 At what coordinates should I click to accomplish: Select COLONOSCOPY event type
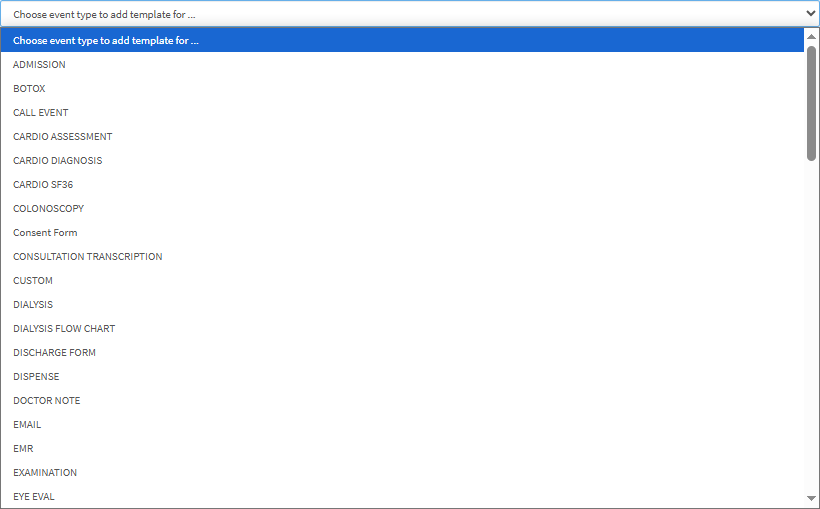tap(402, 209)
